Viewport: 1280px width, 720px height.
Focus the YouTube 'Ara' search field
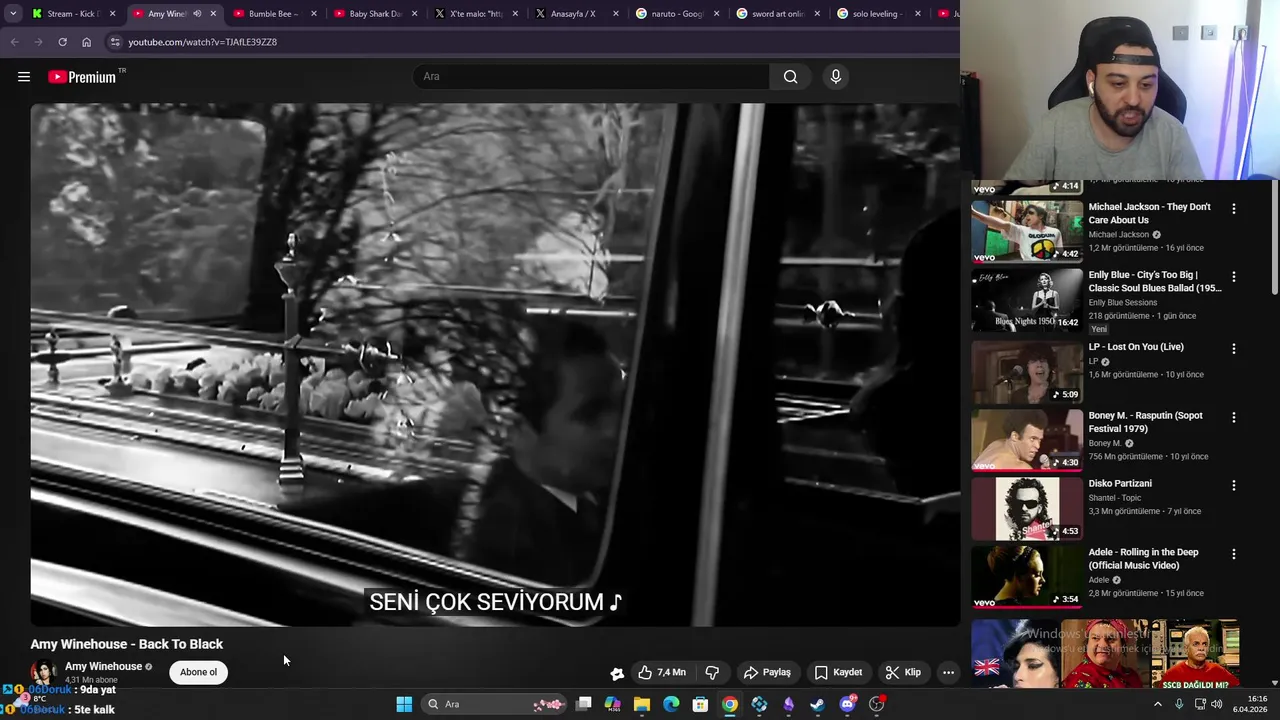click(591, 77)
